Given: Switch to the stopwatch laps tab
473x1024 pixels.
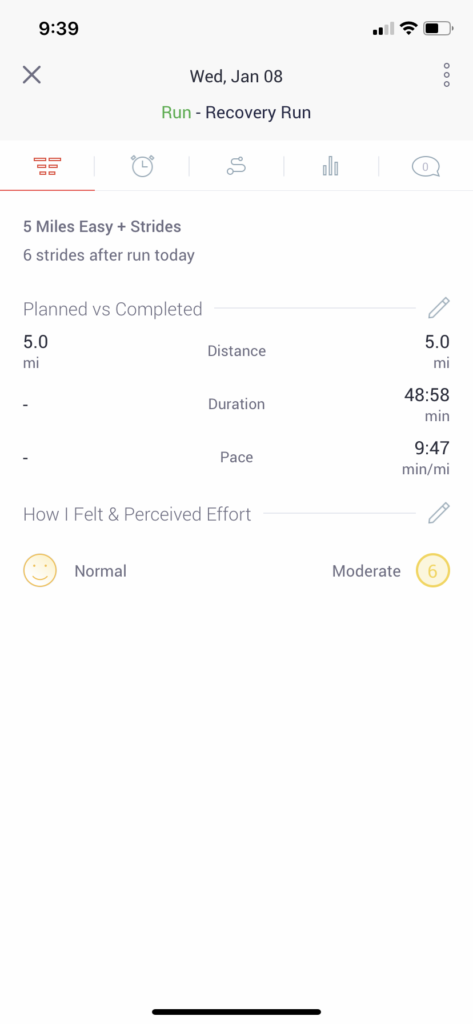Looking at the screenshot, I should (x=142, y=167).
